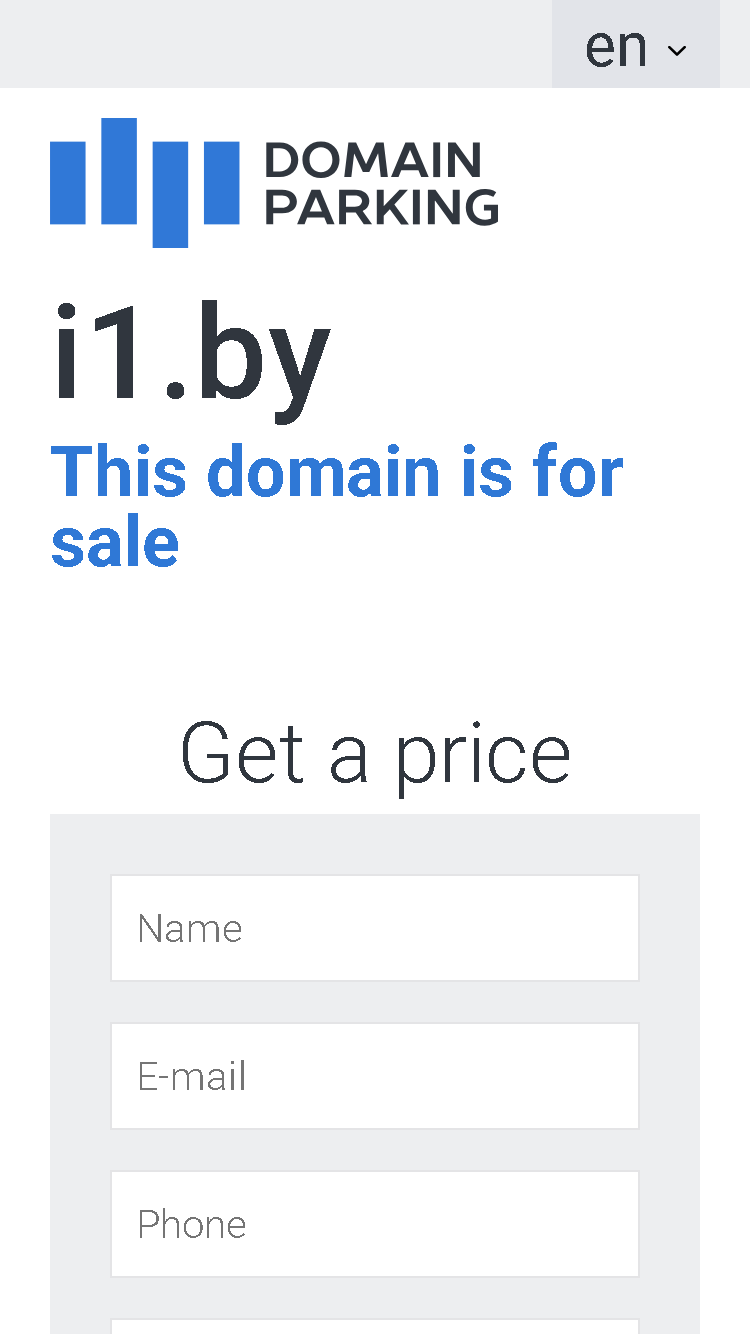
Task: Click the partially visible field below Phone
Action: pyautogui.click(x=375, y=1326)
